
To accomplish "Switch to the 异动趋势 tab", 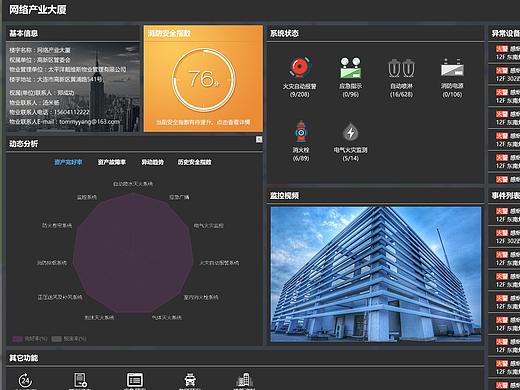I will pyautogui.click(x=152, y=162).
